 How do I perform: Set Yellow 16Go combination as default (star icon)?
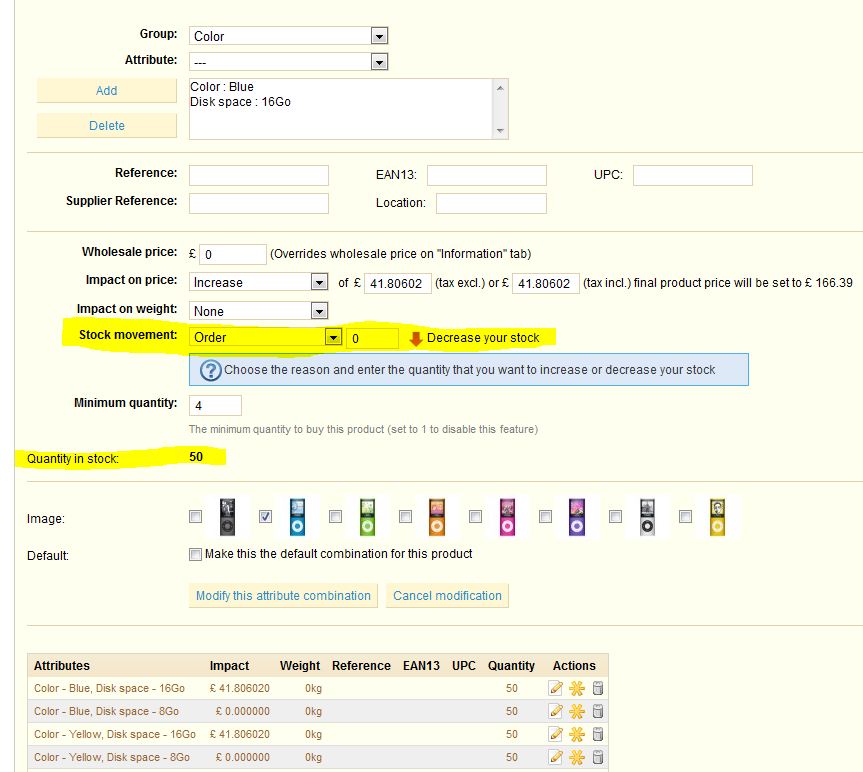coord(577,734)
